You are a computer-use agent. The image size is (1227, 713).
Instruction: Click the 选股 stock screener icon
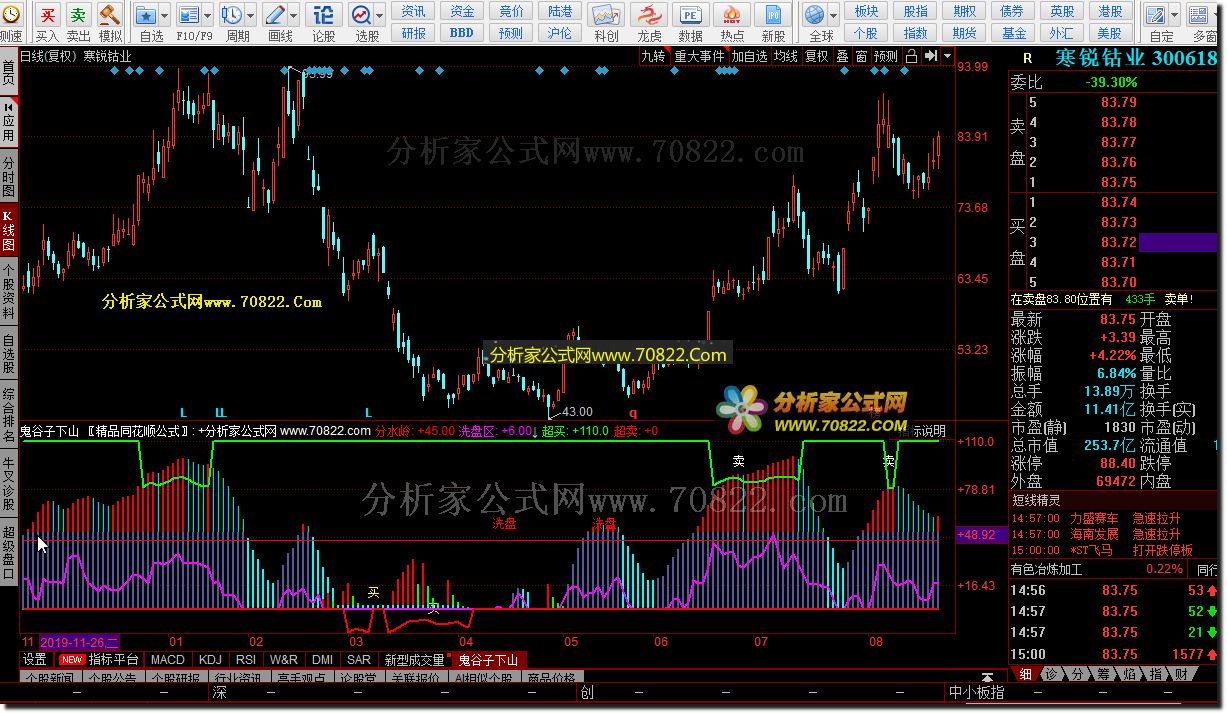click(x=361, y=16)
